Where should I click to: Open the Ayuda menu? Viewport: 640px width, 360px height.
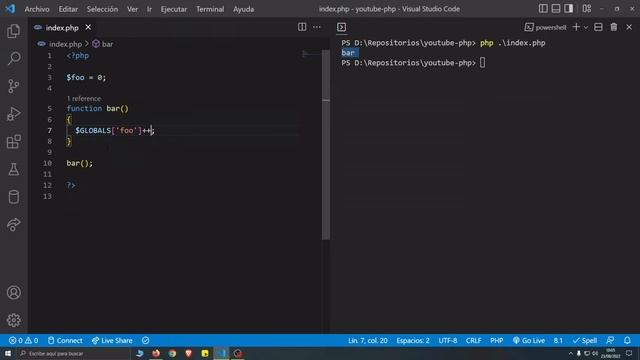coord(244,9)
